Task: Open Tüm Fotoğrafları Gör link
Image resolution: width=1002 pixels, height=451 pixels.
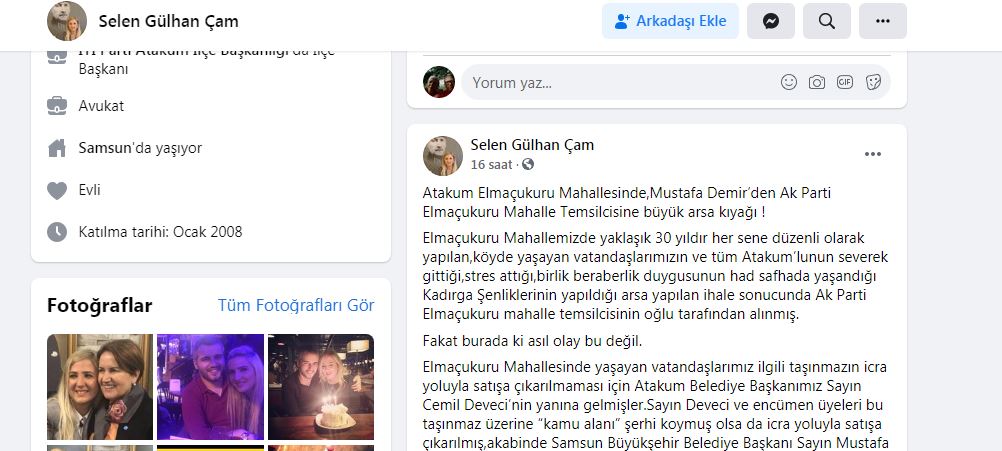Action: [296, 305]
